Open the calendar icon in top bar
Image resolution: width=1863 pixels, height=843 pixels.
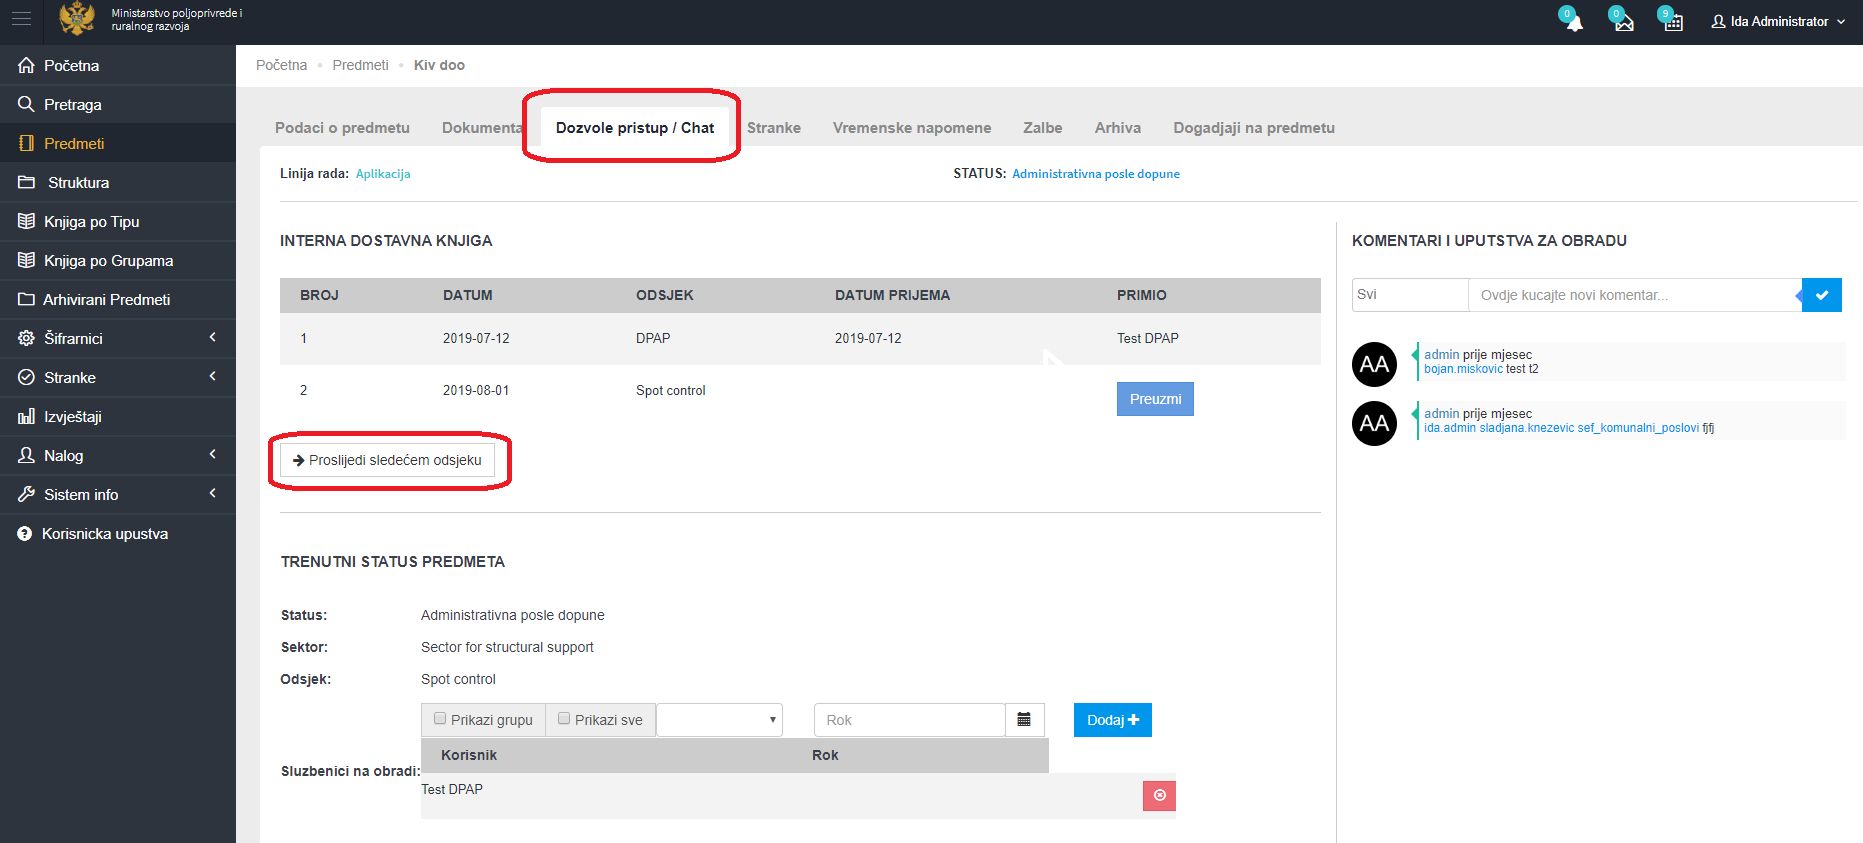1672,22
